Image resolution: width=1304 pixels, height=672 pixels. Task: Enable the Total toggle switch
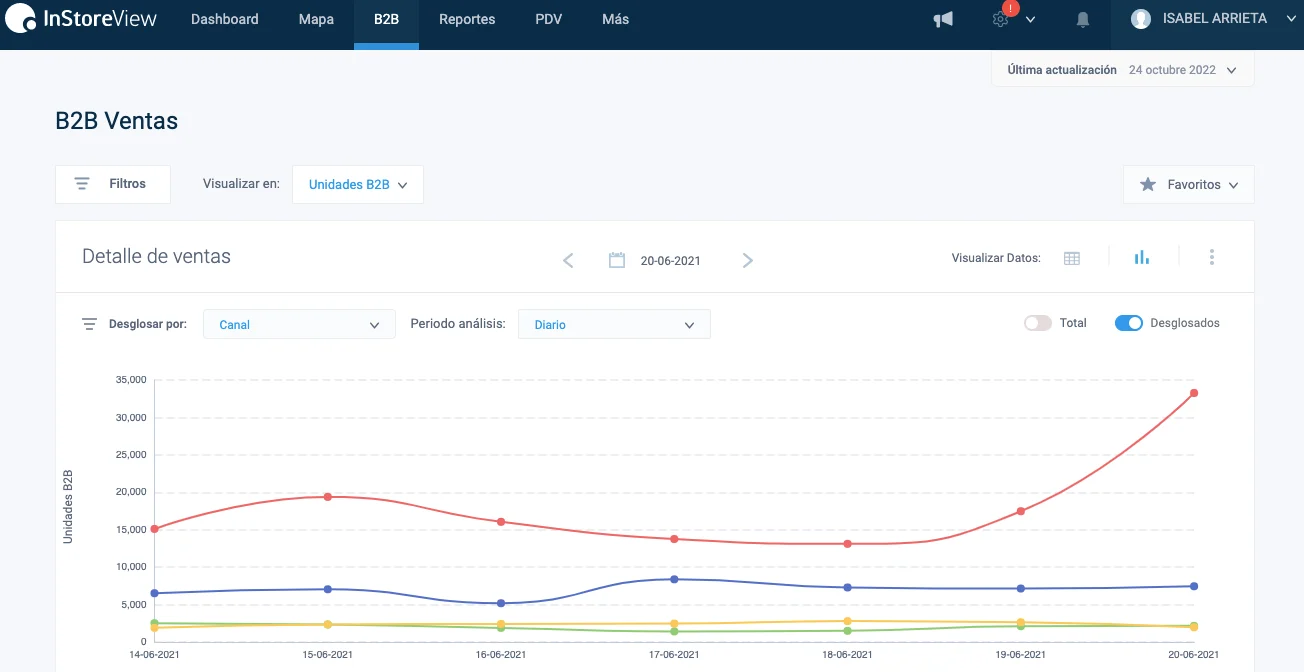pos(1038,323)
